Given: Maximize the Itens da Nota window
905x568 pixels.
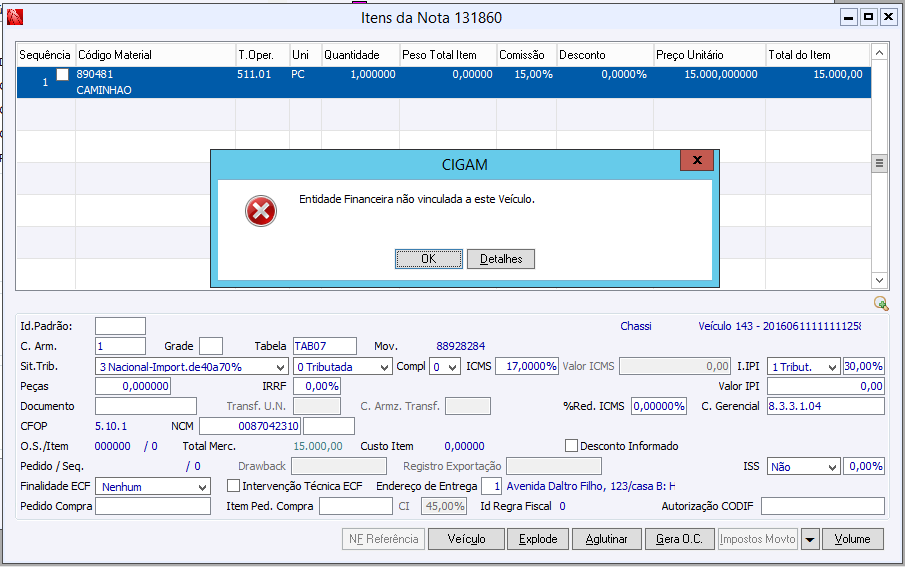Looking at the screenshot, I should pyautogui.click(x=868, y=17).
